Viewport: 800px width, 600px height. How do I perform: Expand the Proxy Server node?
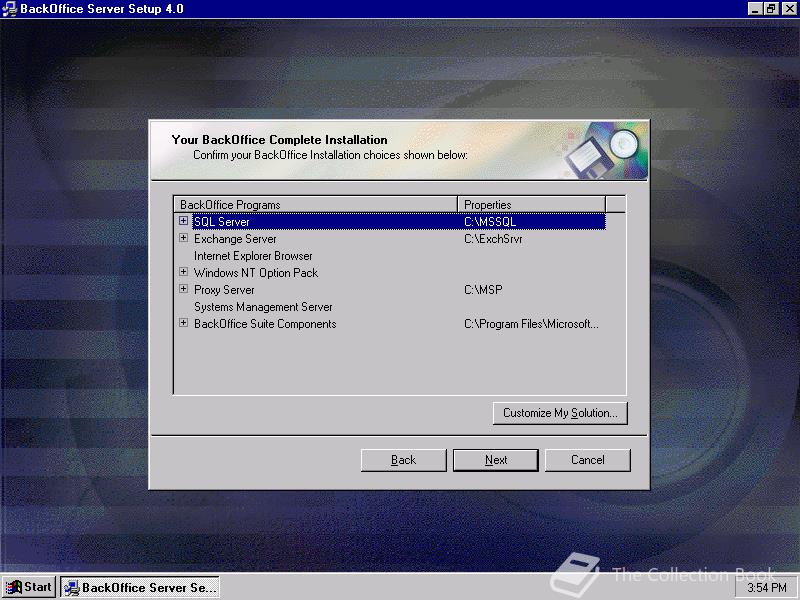coord(183,289)
